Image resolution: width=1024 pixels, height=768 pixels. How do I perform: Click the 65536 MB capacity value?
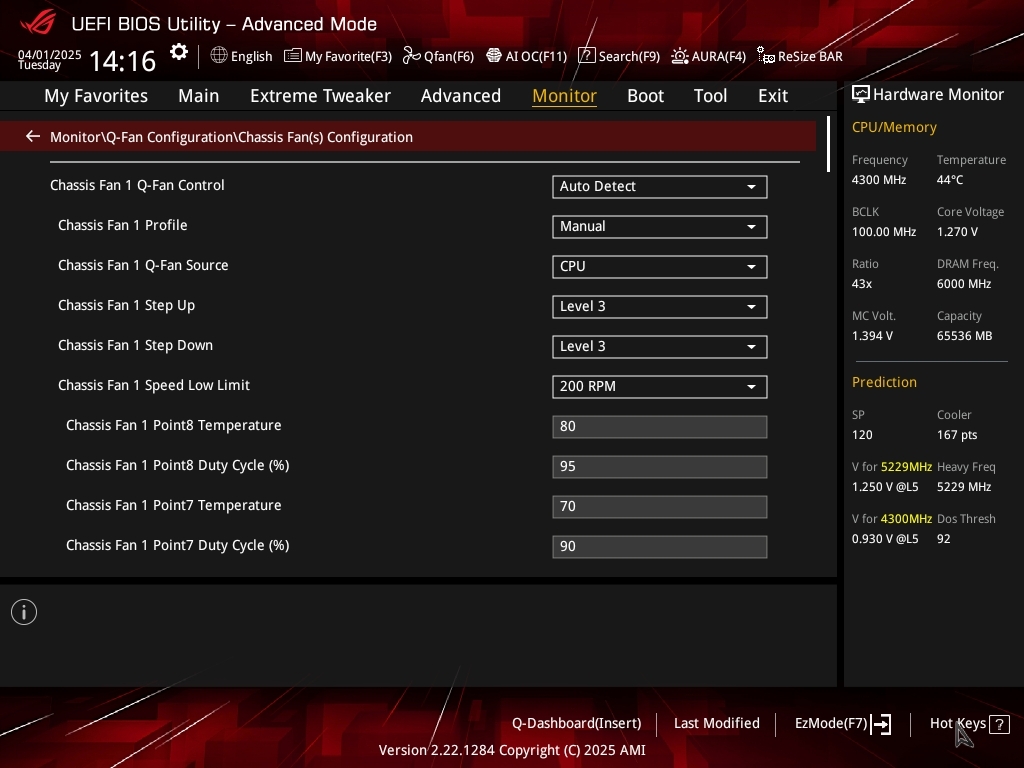(x=965, y=336)
